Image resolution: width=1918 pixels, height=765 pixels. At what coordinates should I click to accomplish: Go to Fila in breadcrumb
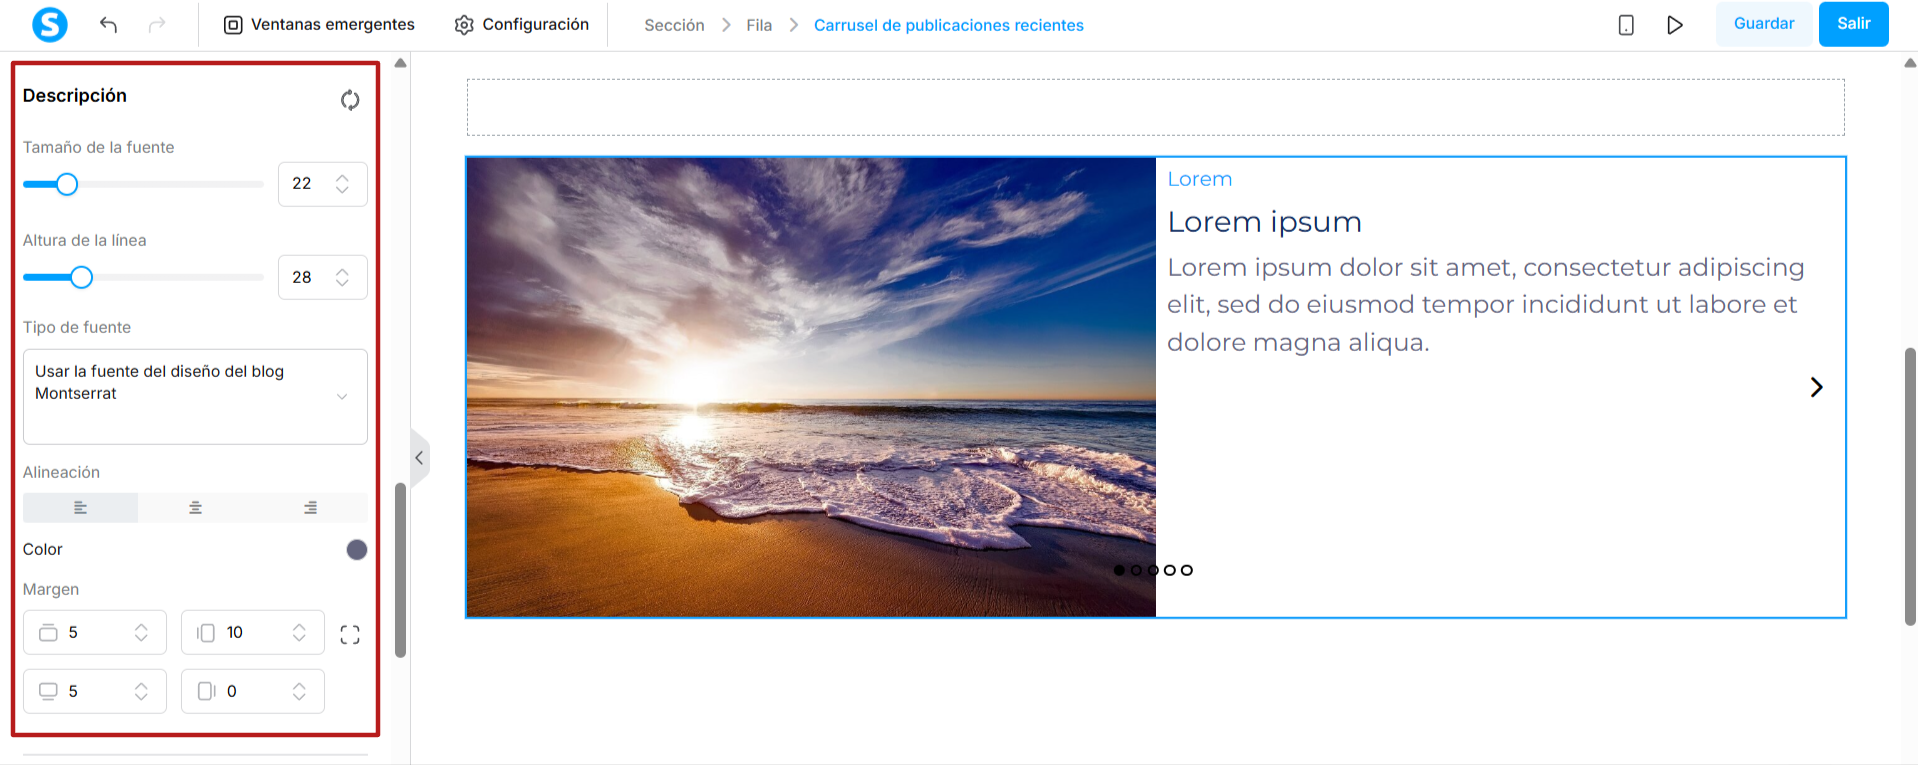click(759, 25)
